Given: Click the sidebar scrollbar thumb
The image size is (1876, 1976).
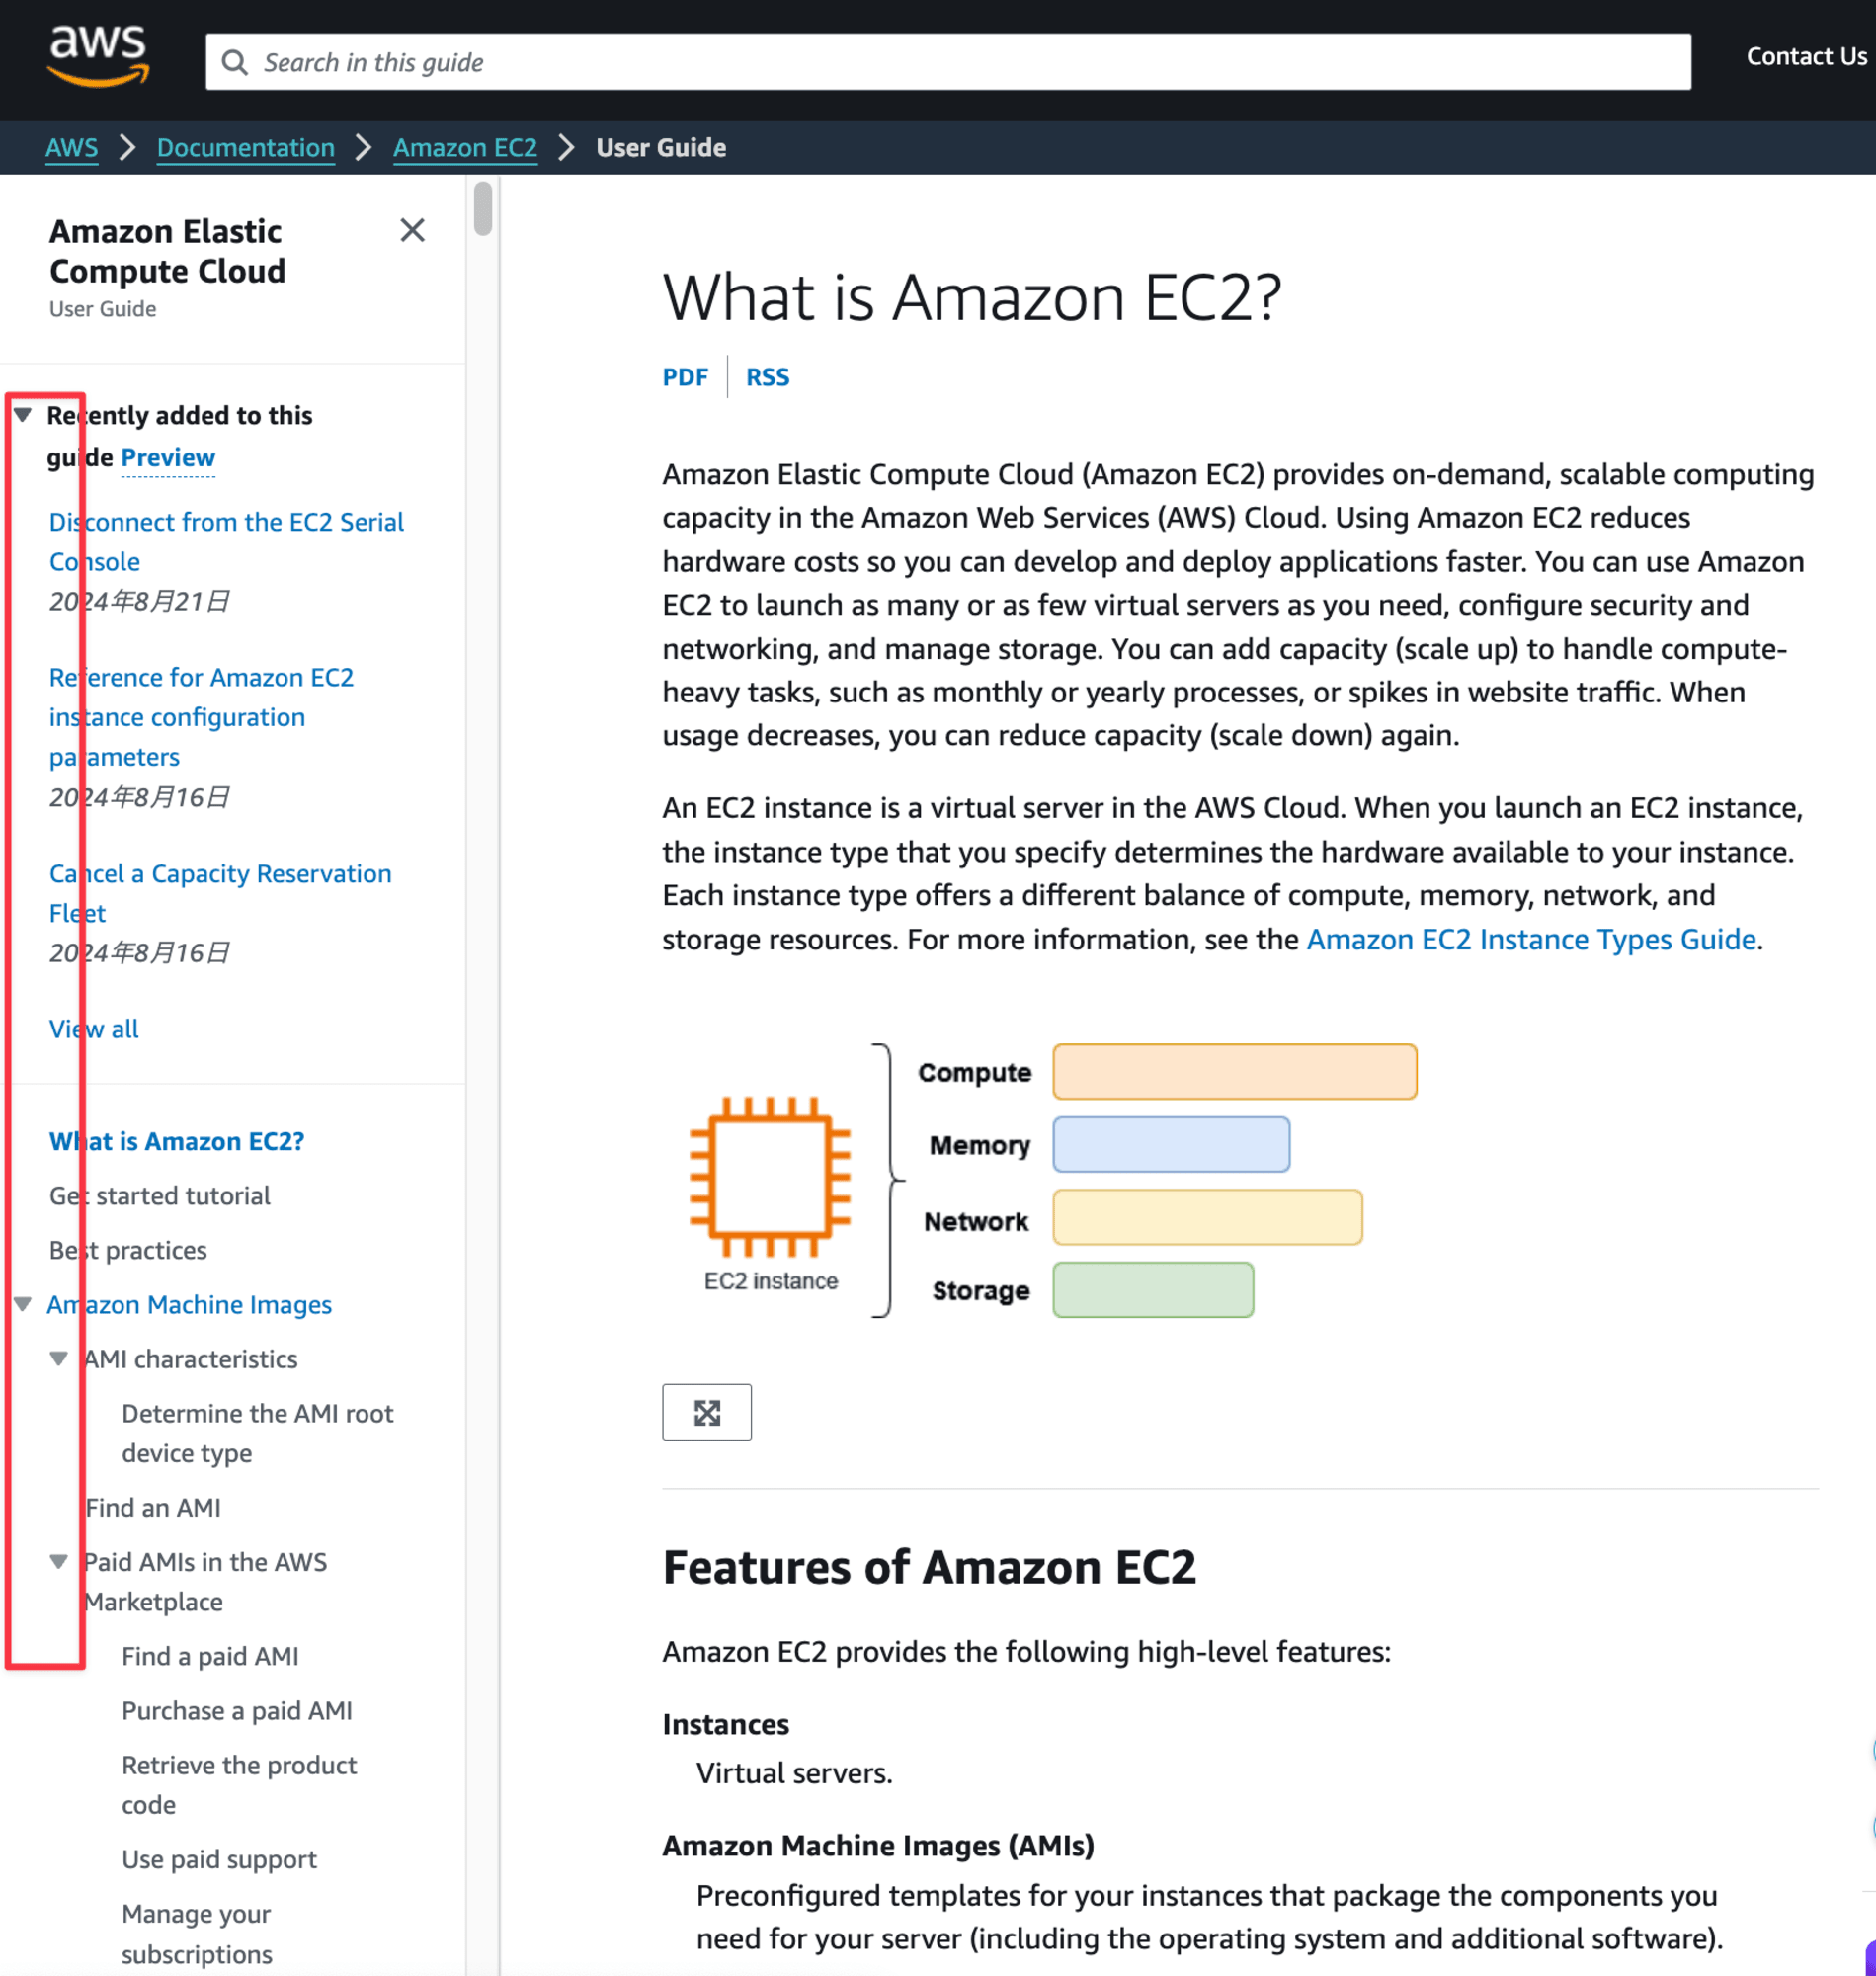Looking at the screenshot, I should point(483,208).
